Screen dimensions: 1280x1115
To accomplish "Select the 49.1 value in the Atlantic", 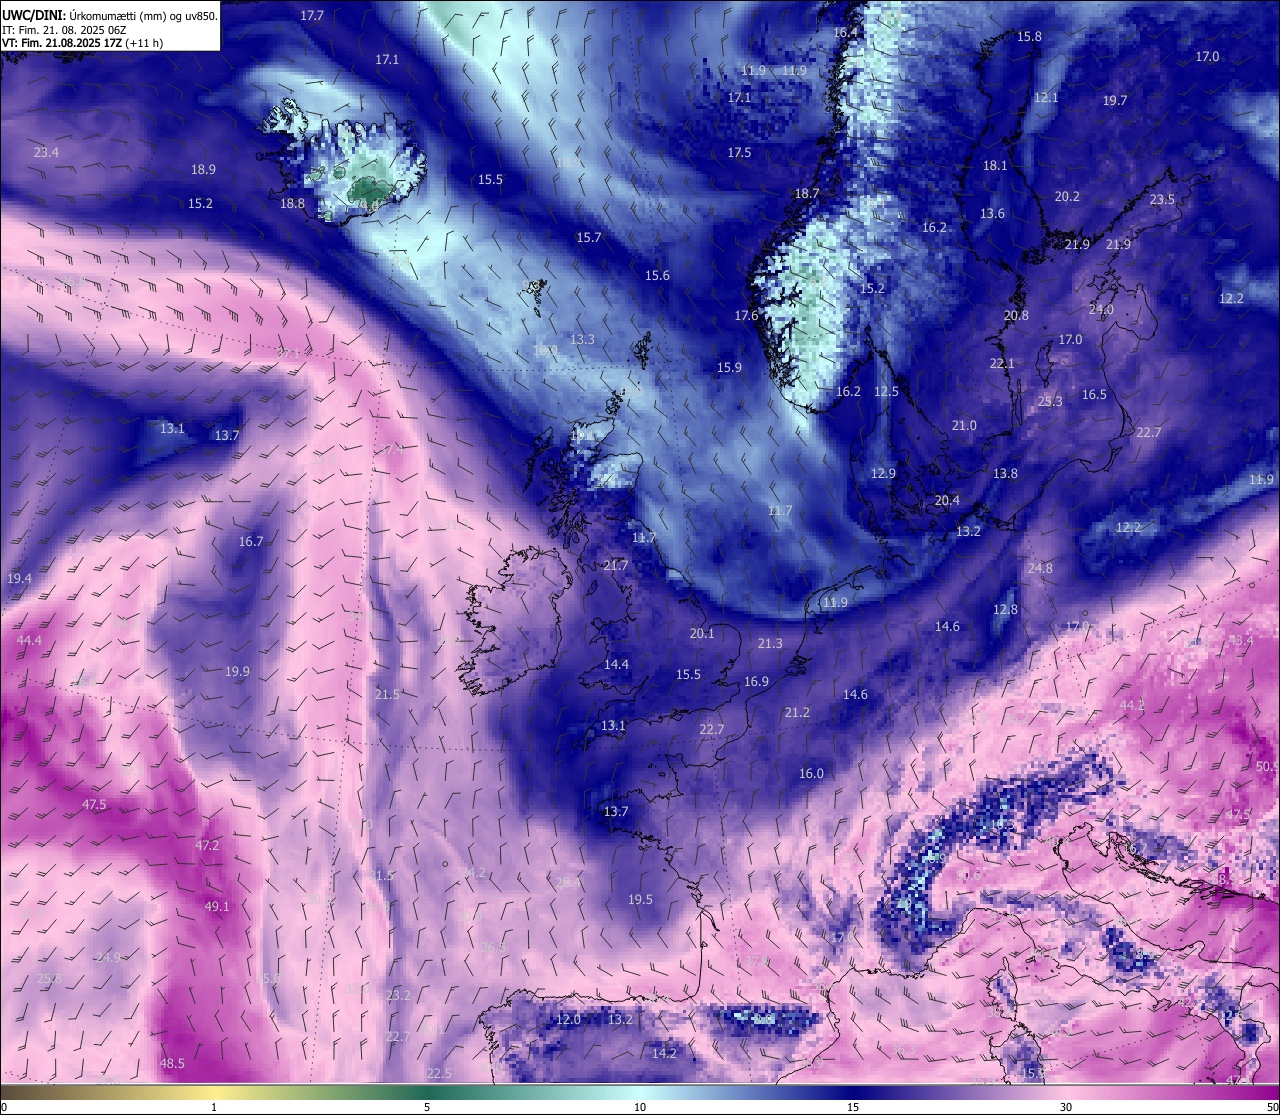I will (217, 906).
